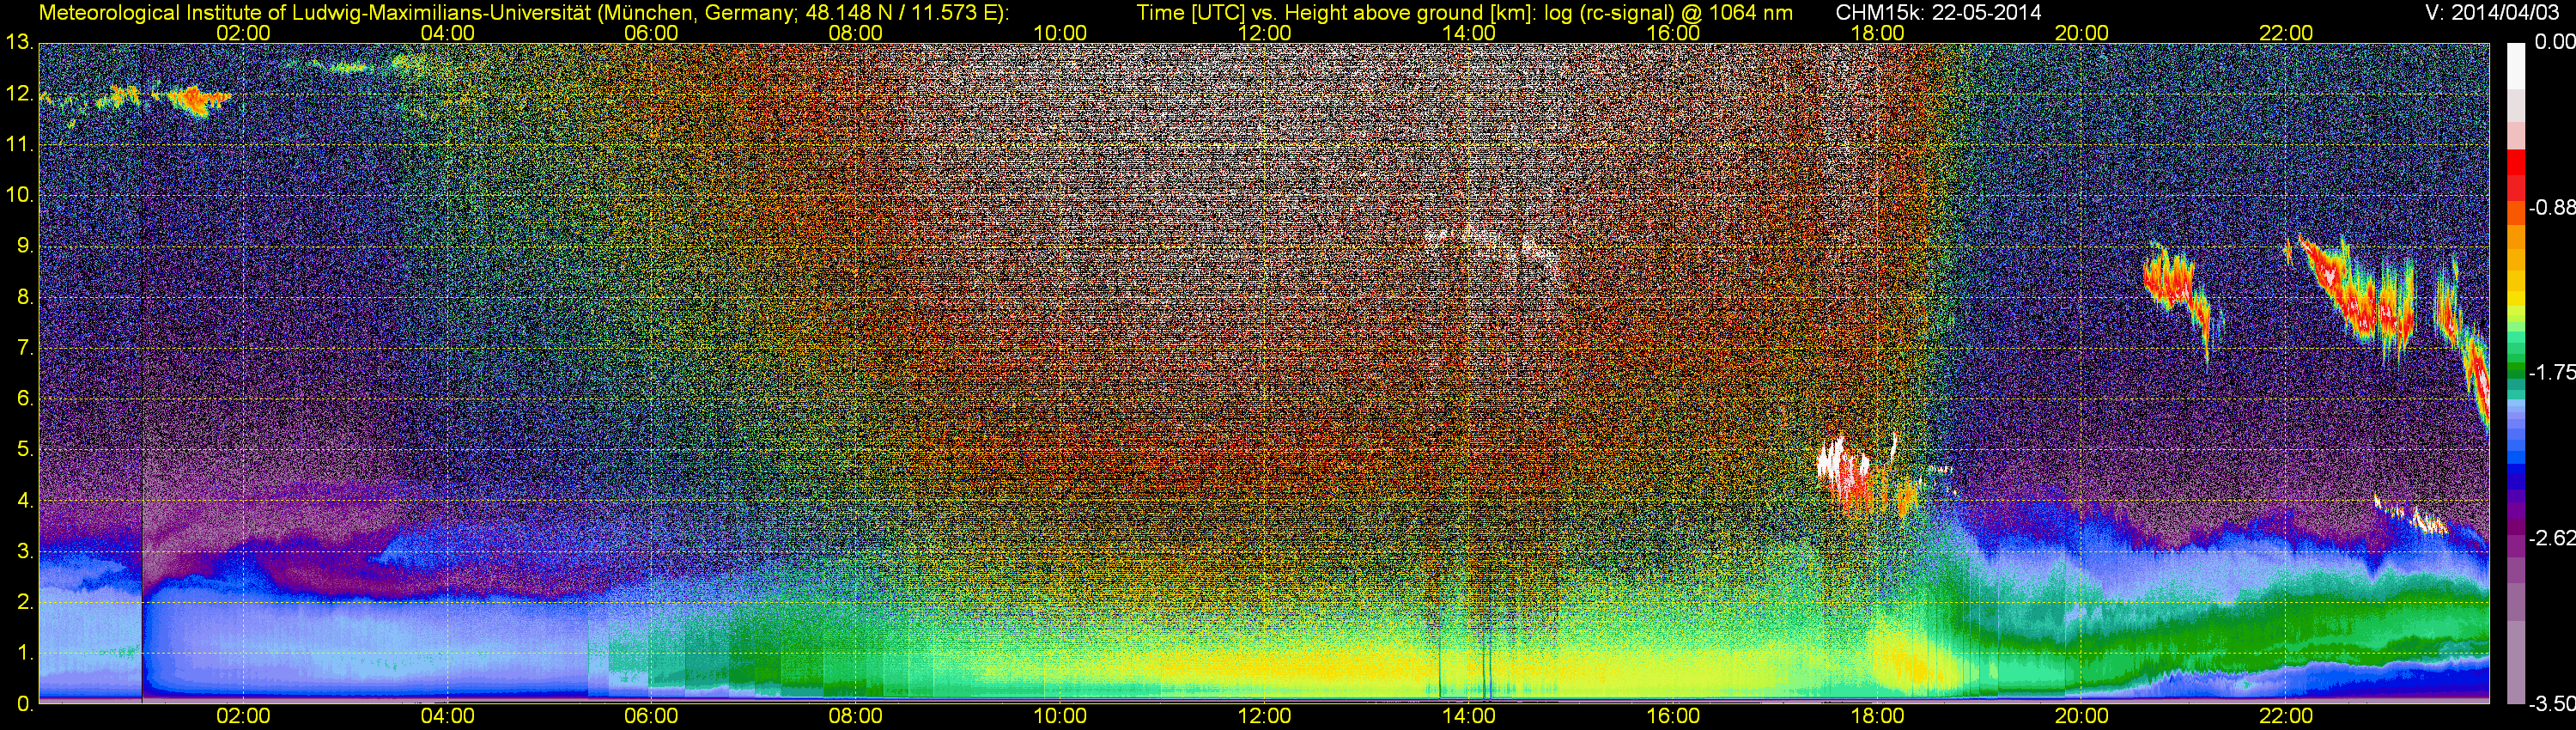The height and width of the screenshot is (730, 2576).
Task: Click the -3.50 value on the color scale
Action: tap(2550, 704)
